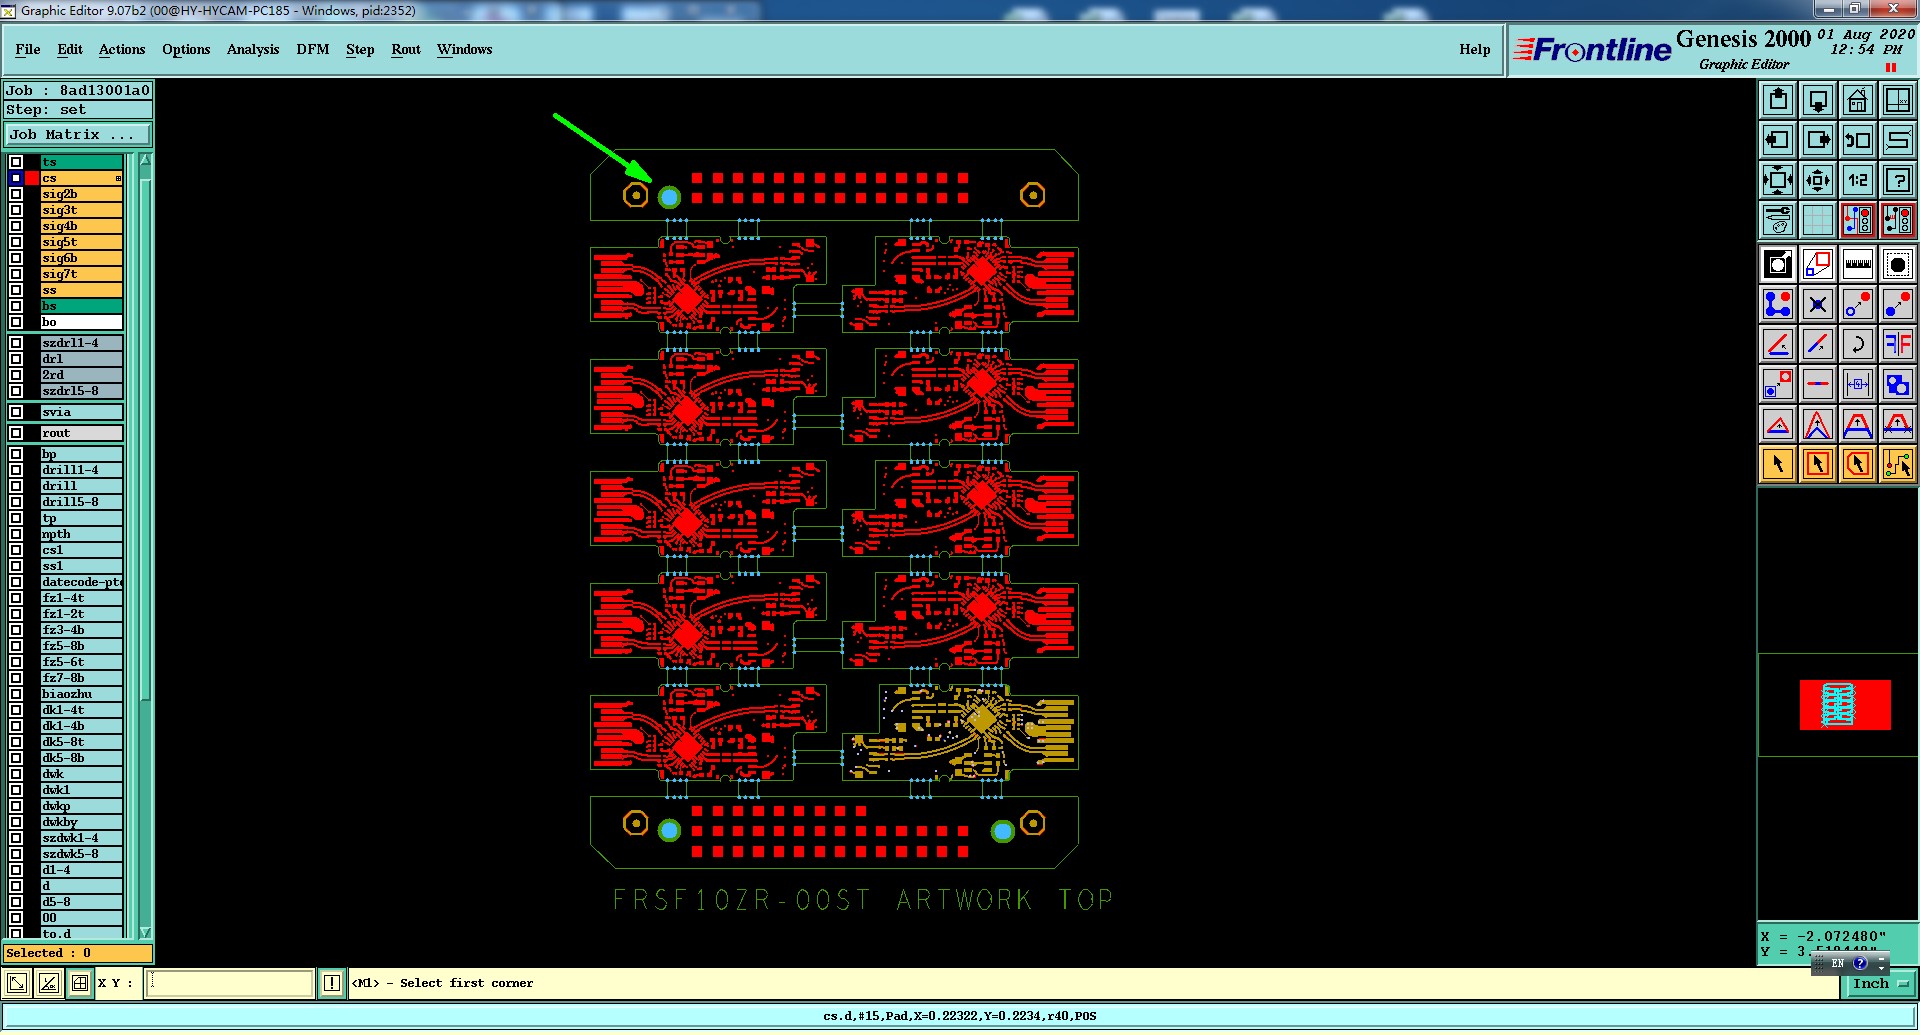Open the Help menu

point(1475,49)
